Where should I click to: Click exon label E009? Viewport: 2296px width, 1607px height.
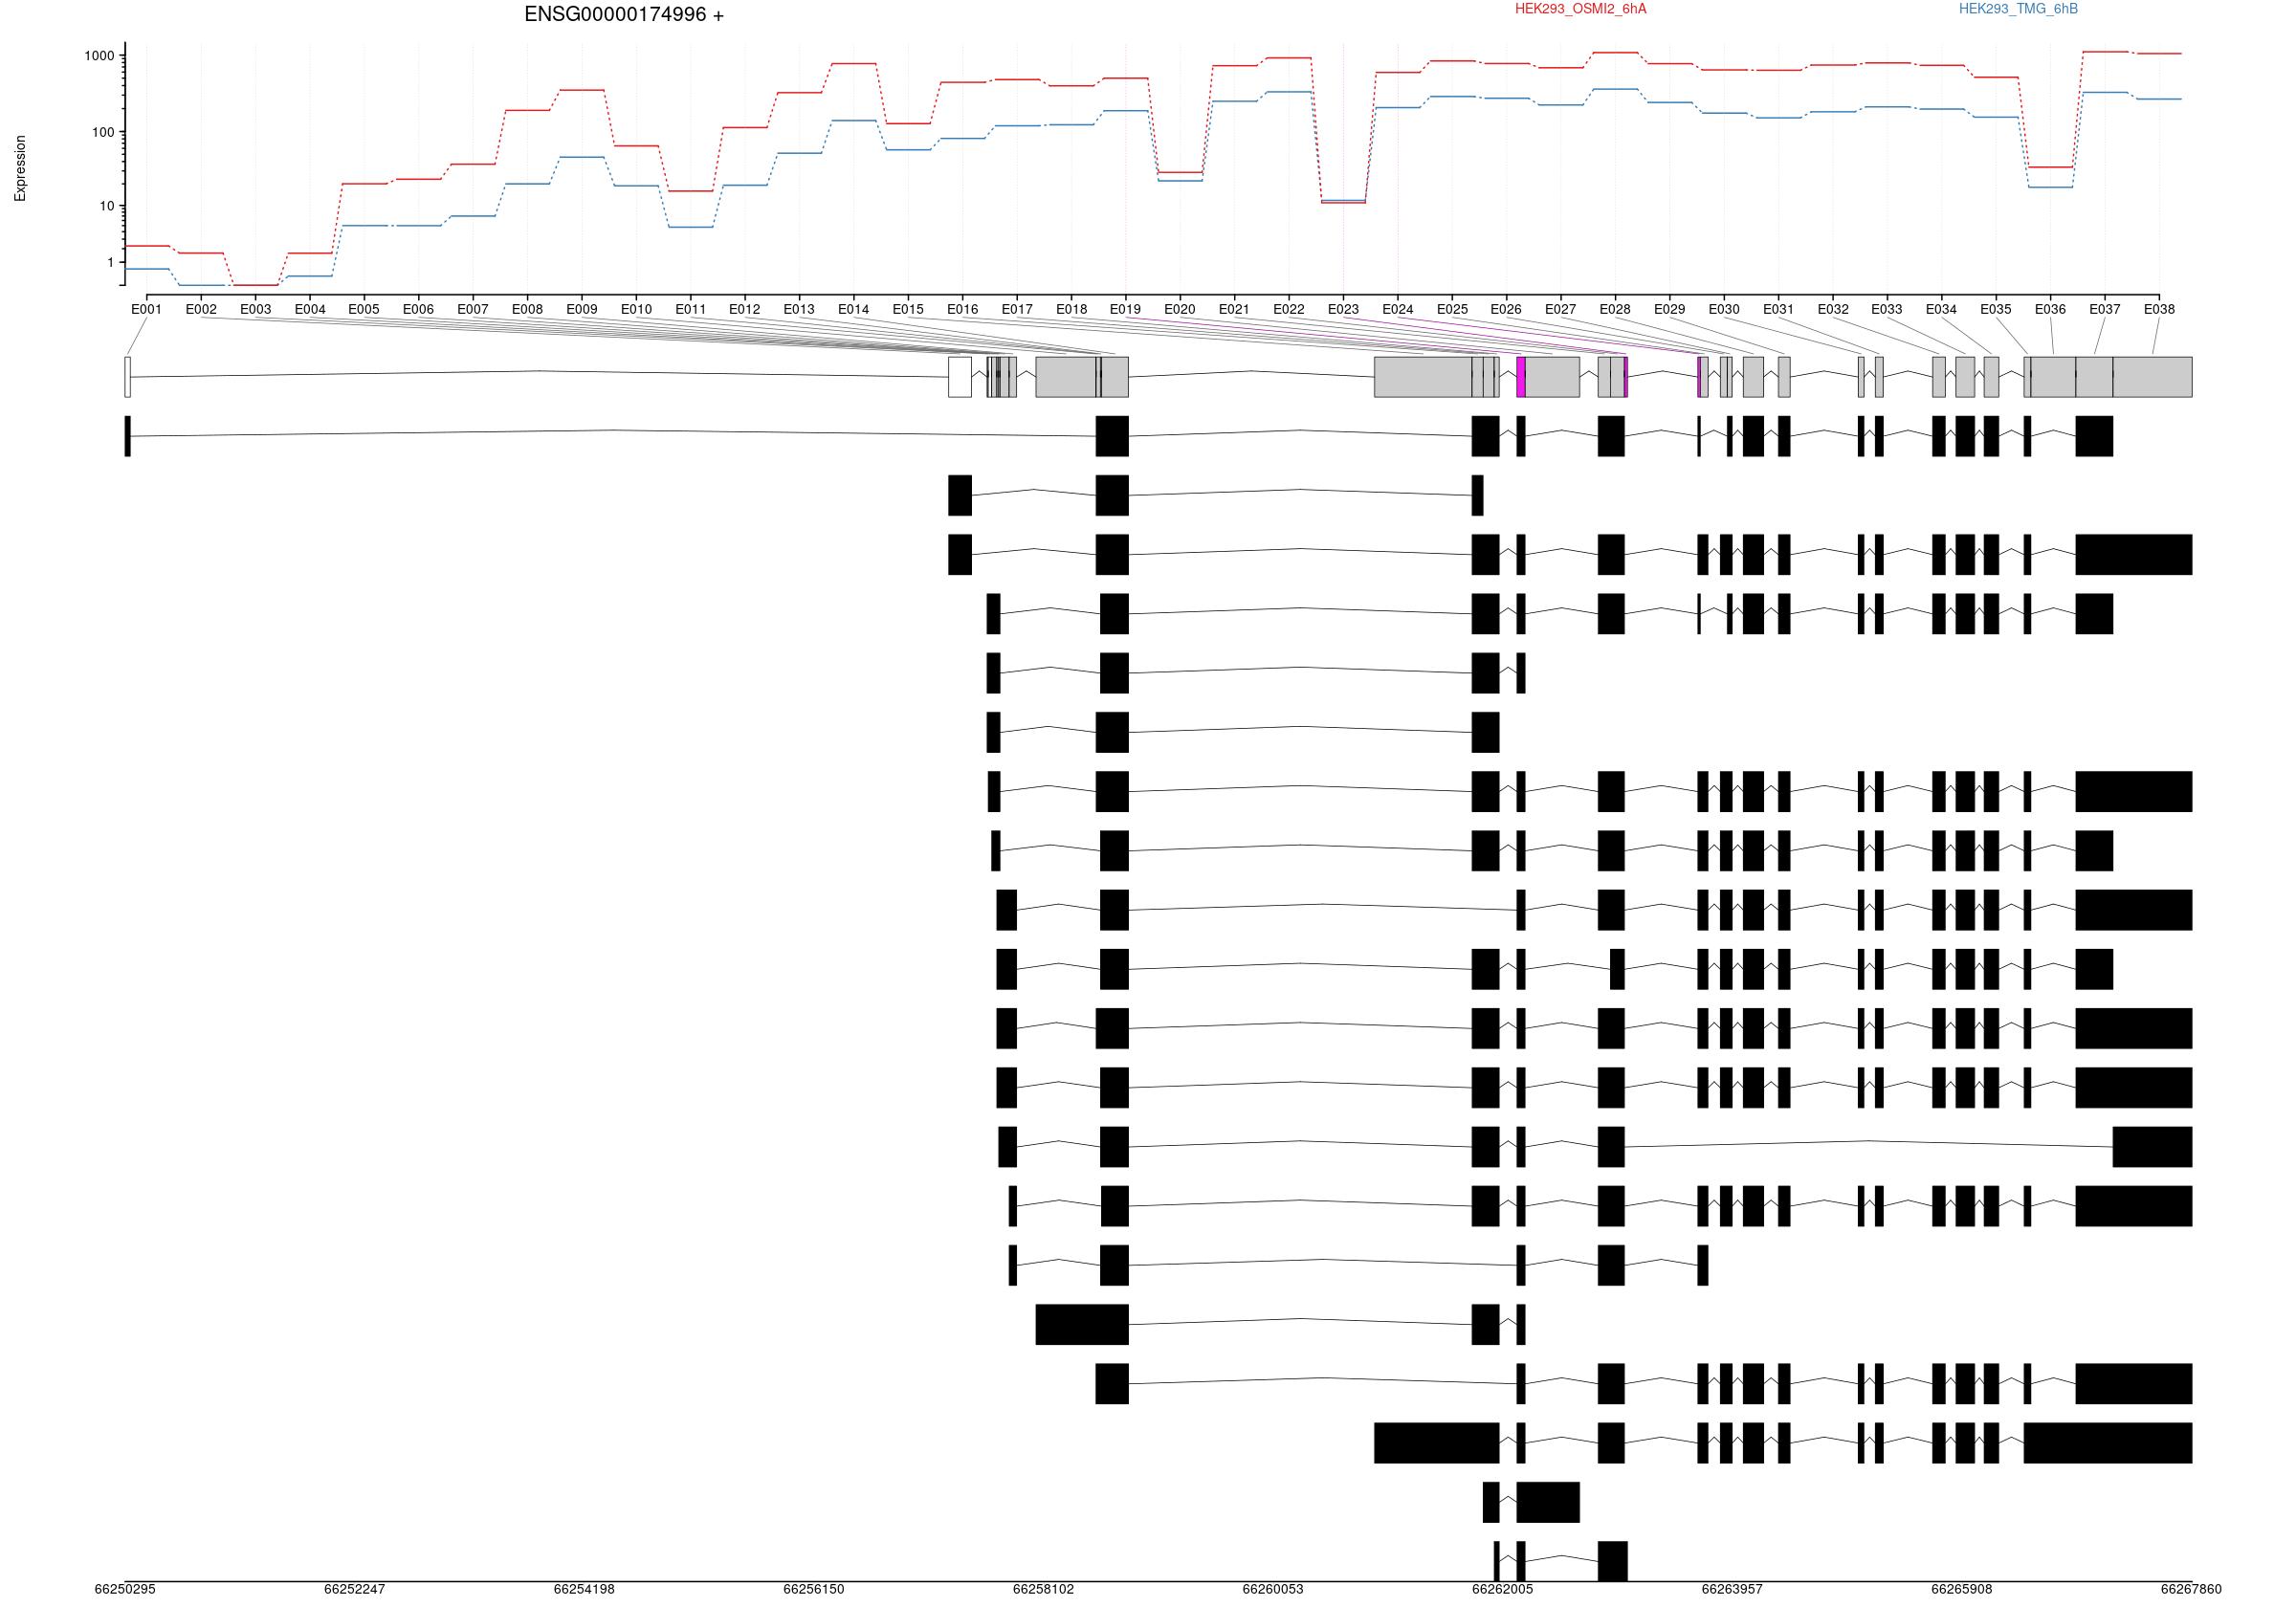coord(582,309)
